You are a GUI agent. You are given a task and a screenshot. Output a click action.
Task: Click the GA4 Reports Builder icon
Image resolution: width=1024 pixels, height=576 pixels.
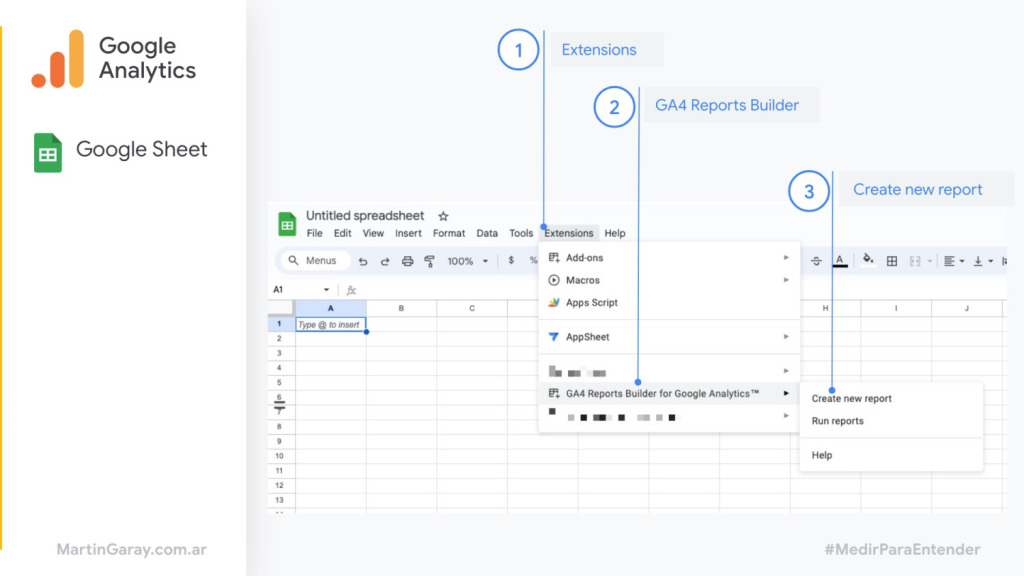tap(554, 393)
